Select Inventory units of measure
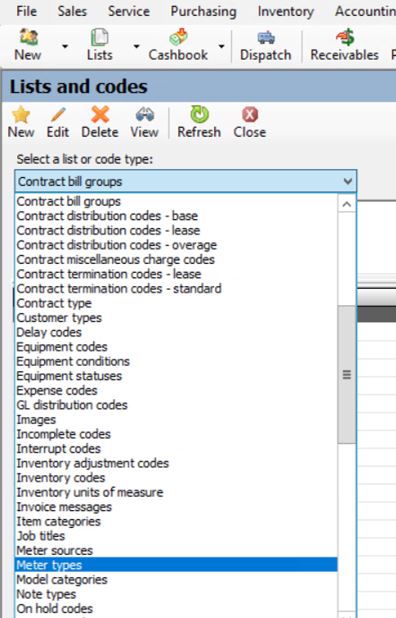Image resolution: width=396 pixels, height=618 pixels. (x=176, y=493)
